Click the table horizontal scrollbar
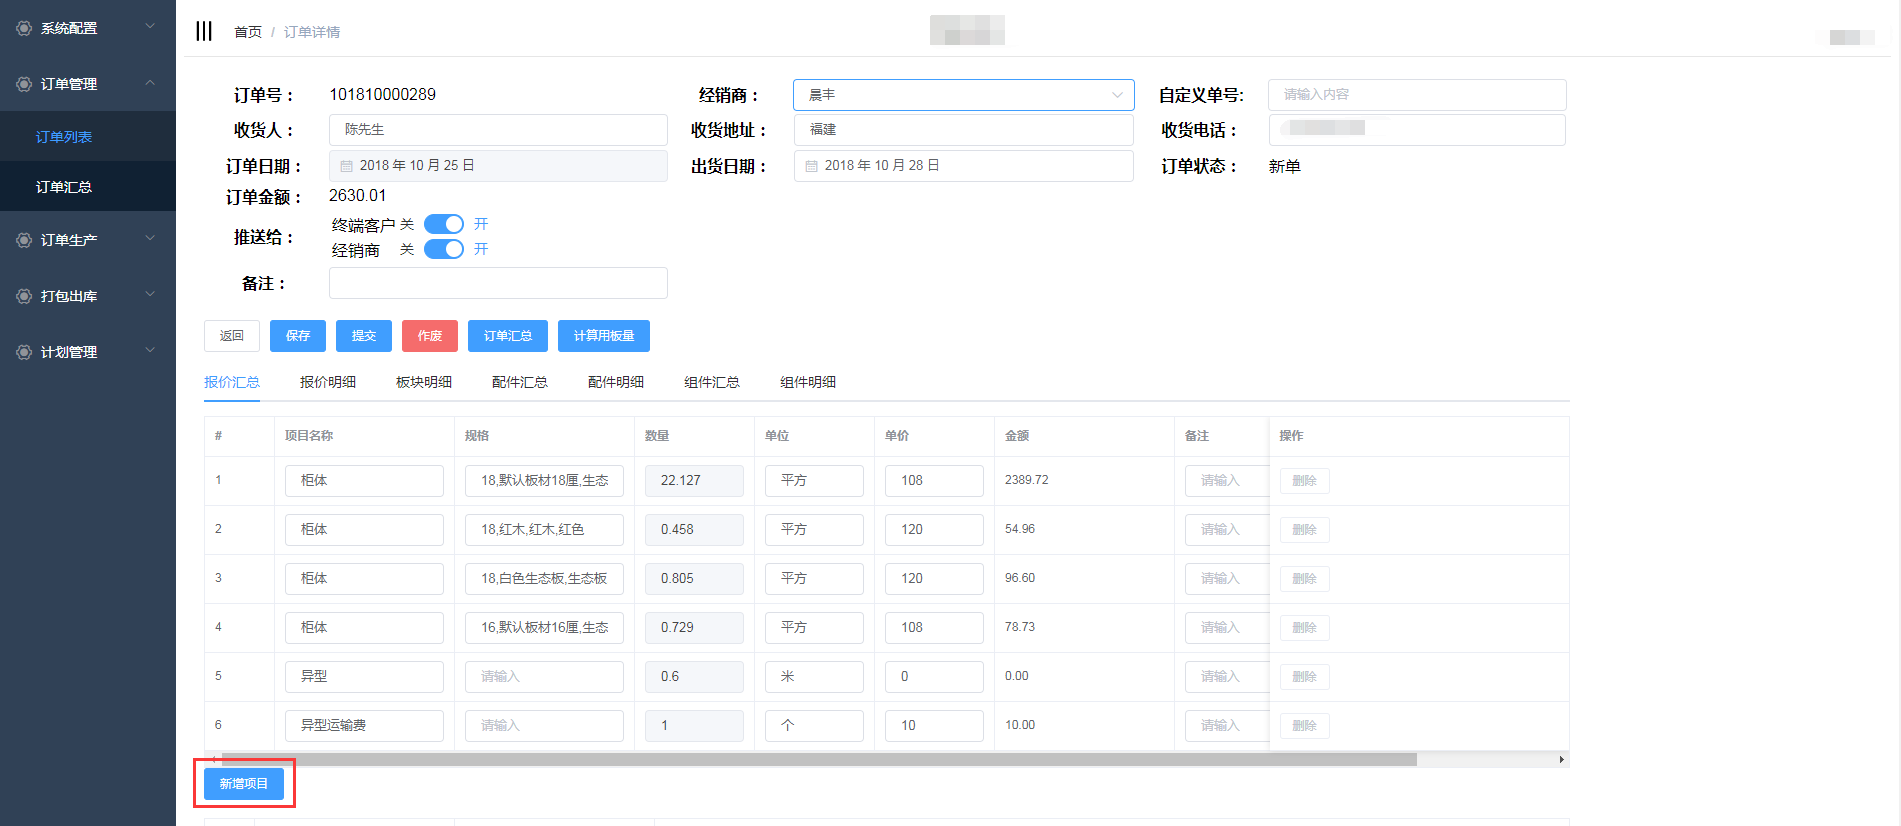The height and width of the screenshot is (826, 1901). (818, 760)
